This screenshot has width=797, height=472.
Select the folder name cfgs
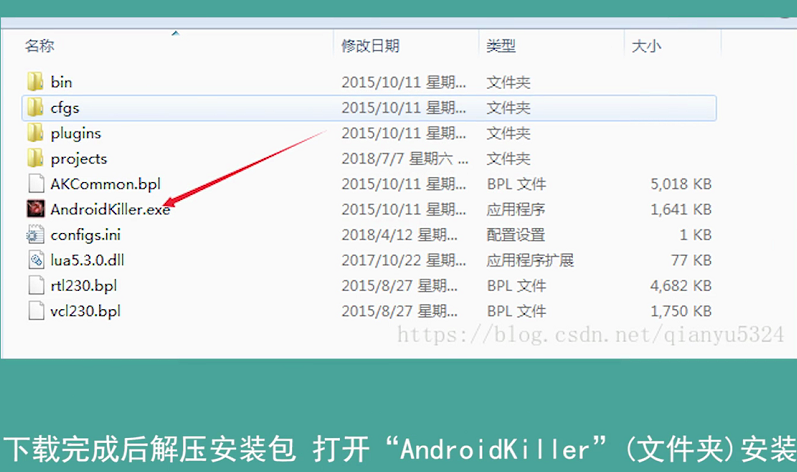[65, 108]
